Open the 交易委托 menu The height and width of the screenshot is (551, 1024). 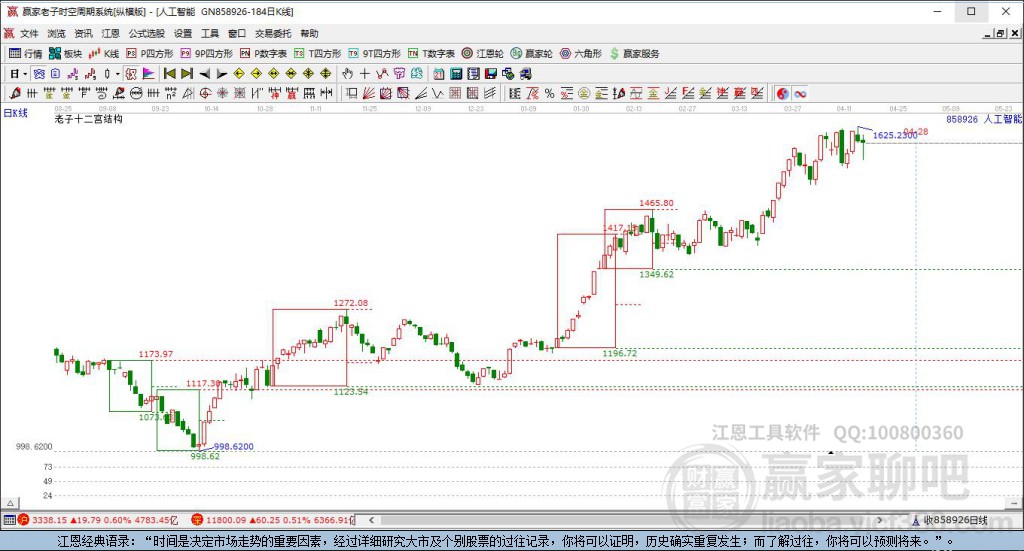coord(273,33)
